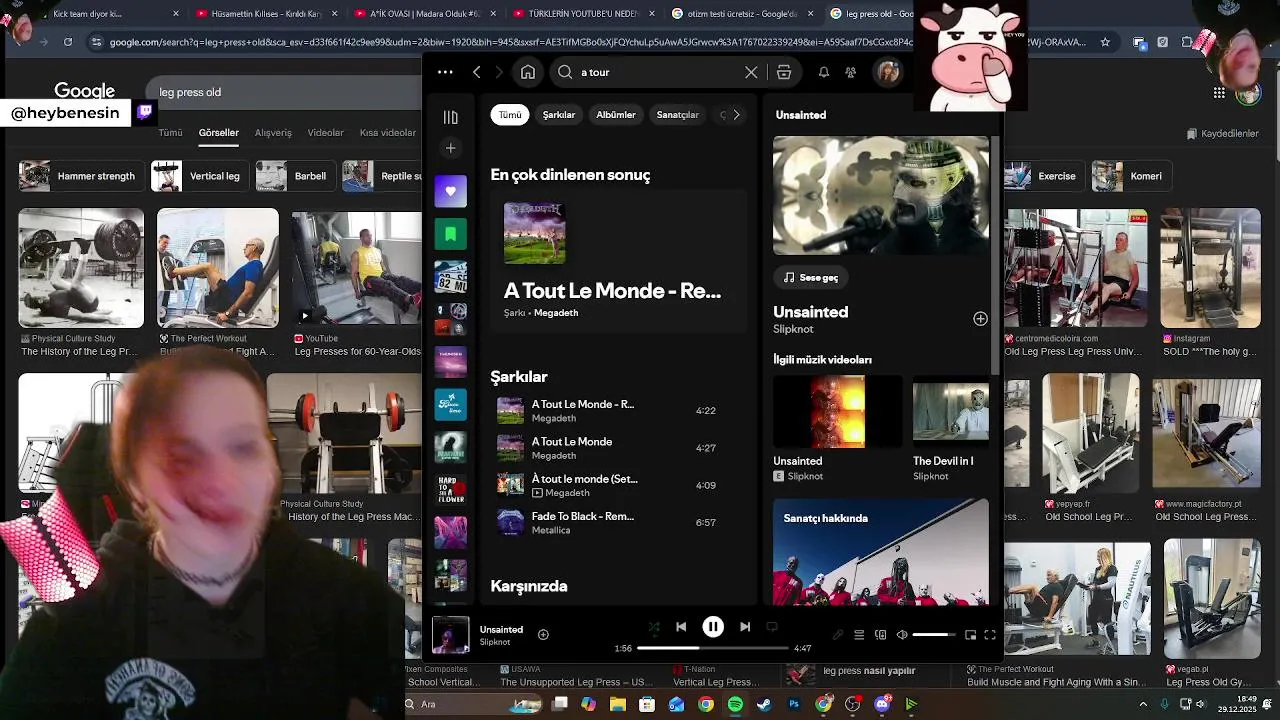1280x720 pixels.
Task: Open Photoshop from the Windows taskbar
Action: click(x=794, y=704)
